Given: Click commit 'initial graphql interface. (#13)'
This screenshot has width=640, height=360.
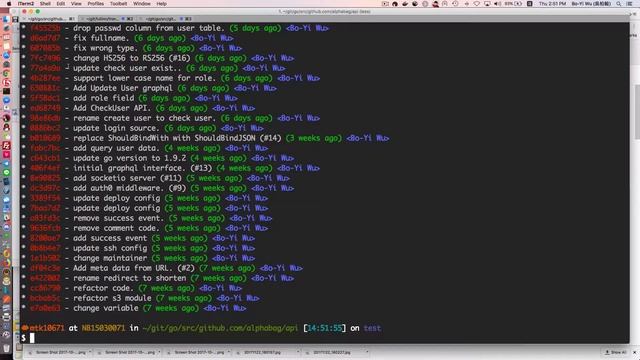Looking at the screenshot, I should (143, 168).
